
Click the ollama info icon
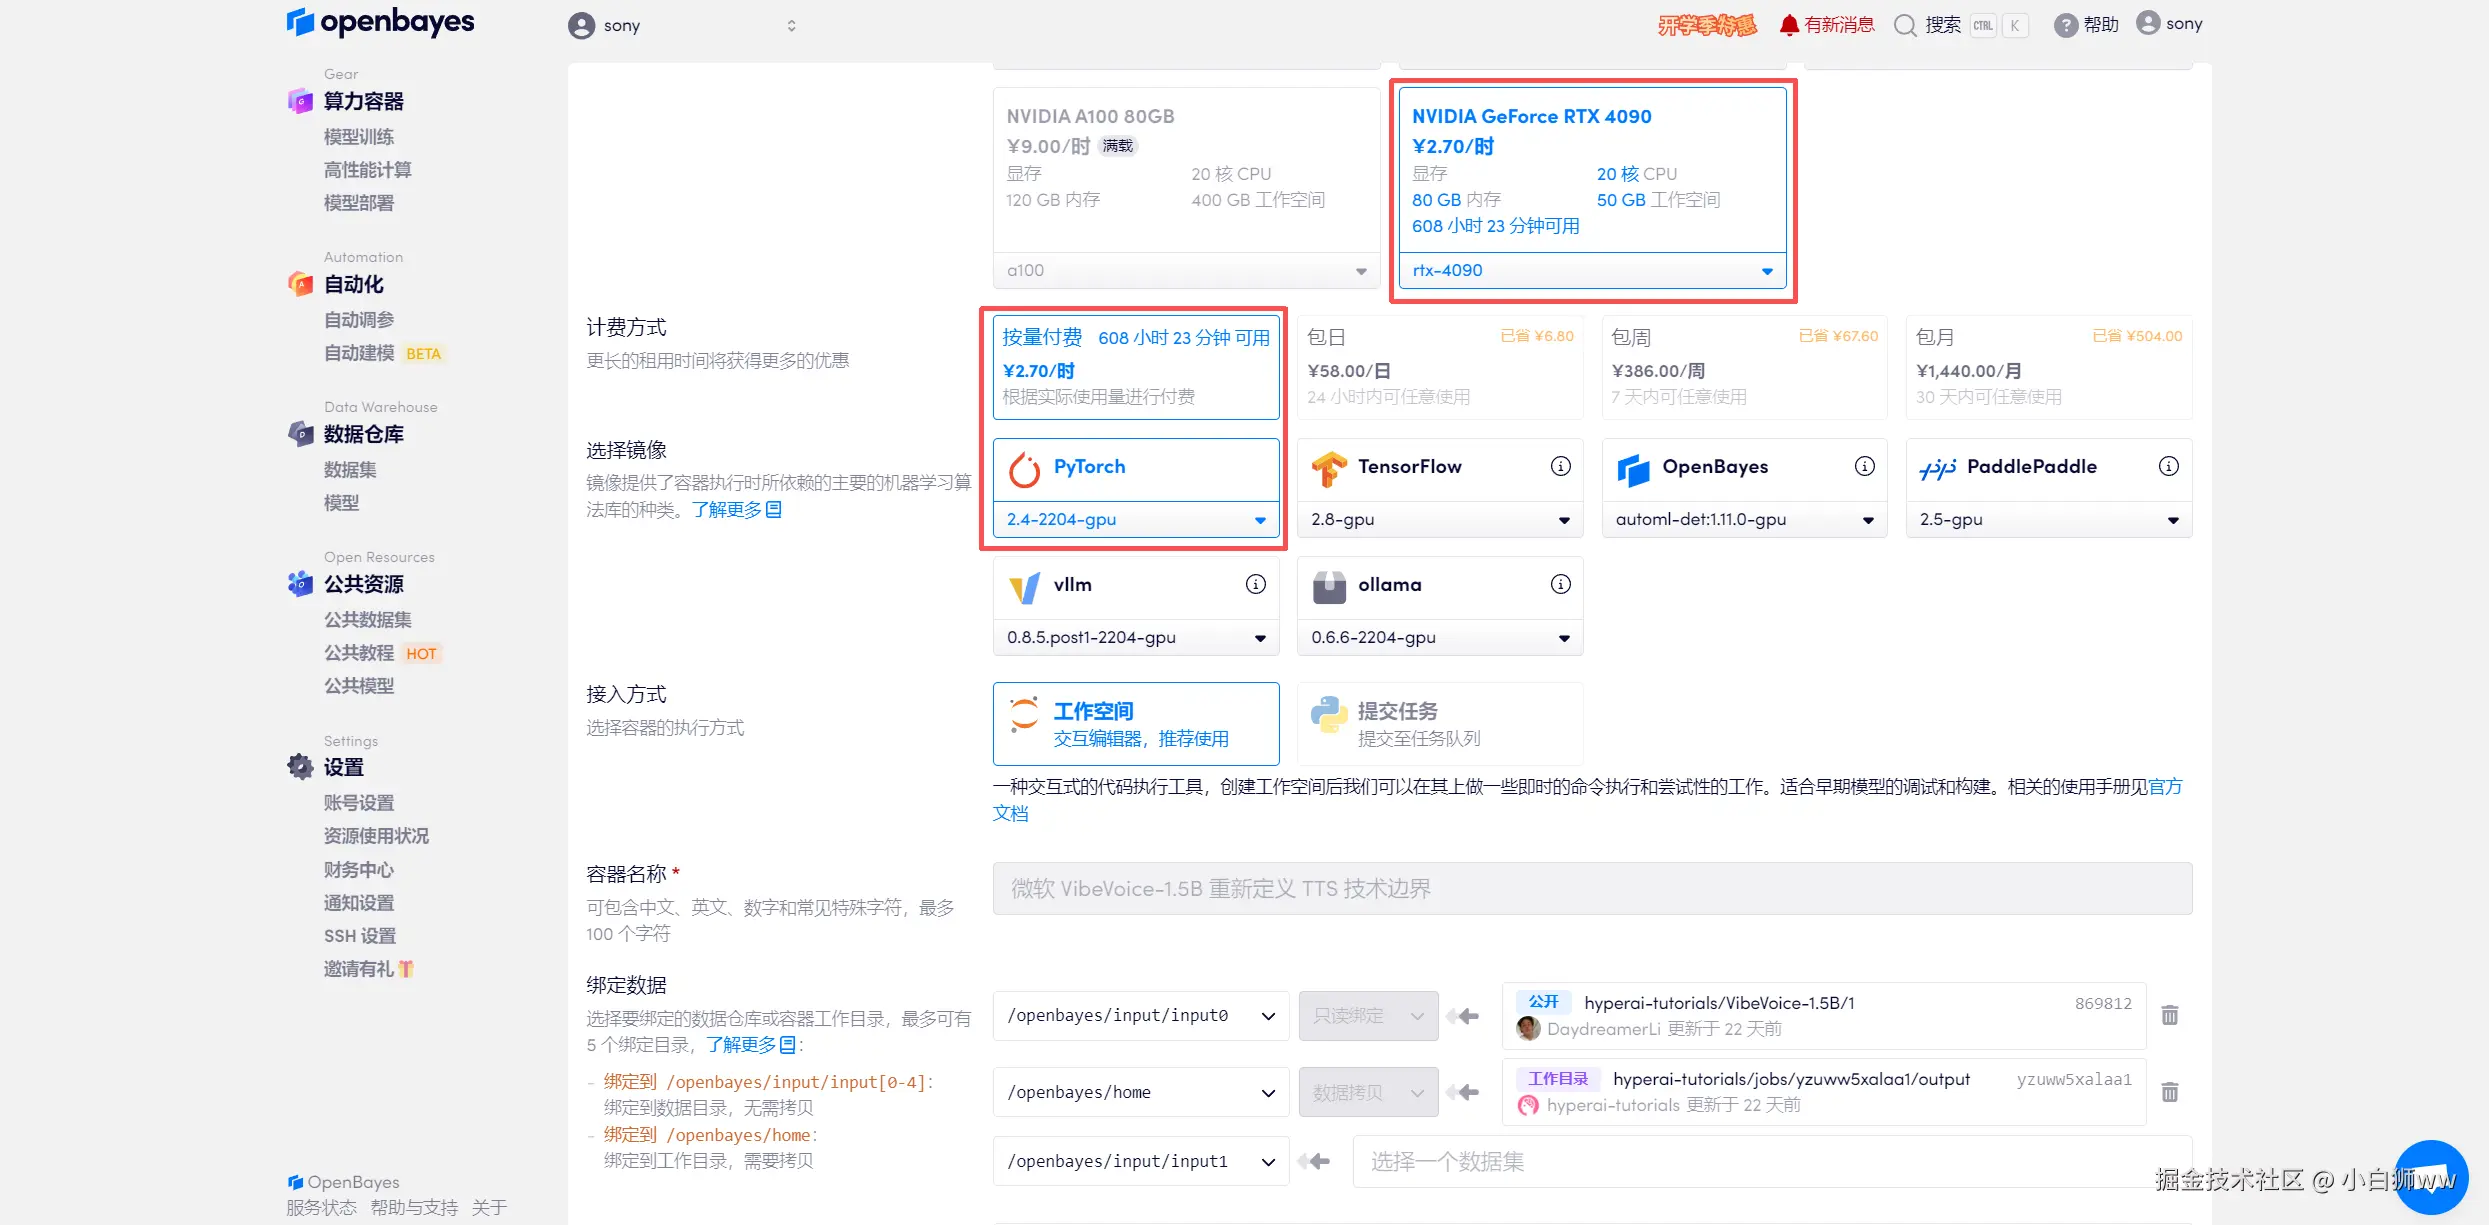[x=1560, y=584]
